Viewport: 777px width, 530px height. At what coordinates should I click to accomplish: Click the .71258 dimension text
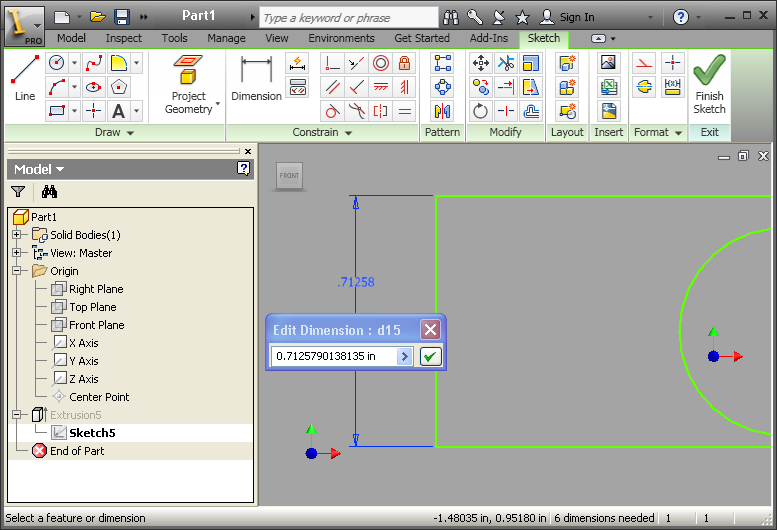tap(356, 282)
